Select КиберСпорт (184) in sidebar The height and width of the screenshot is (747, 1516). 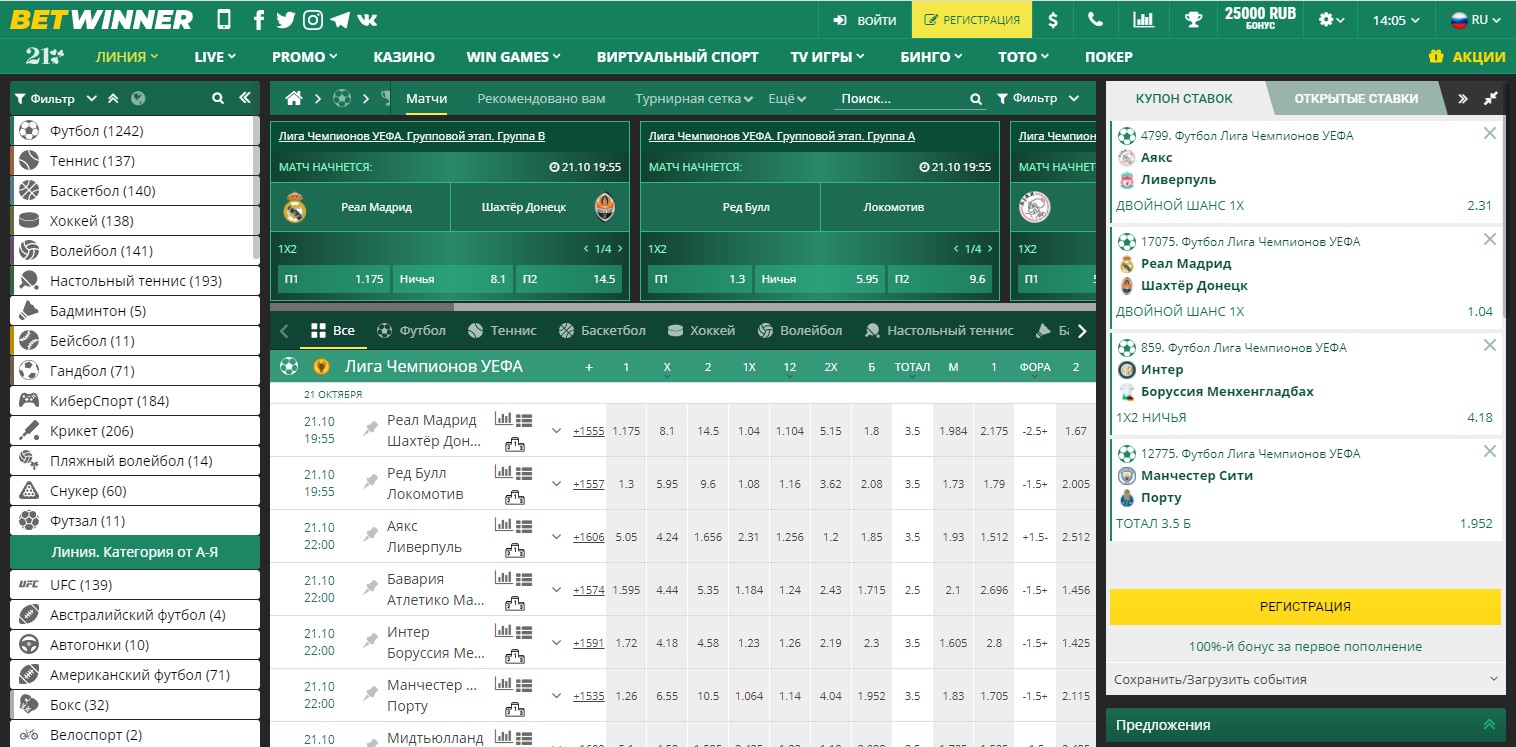(136, 400)
